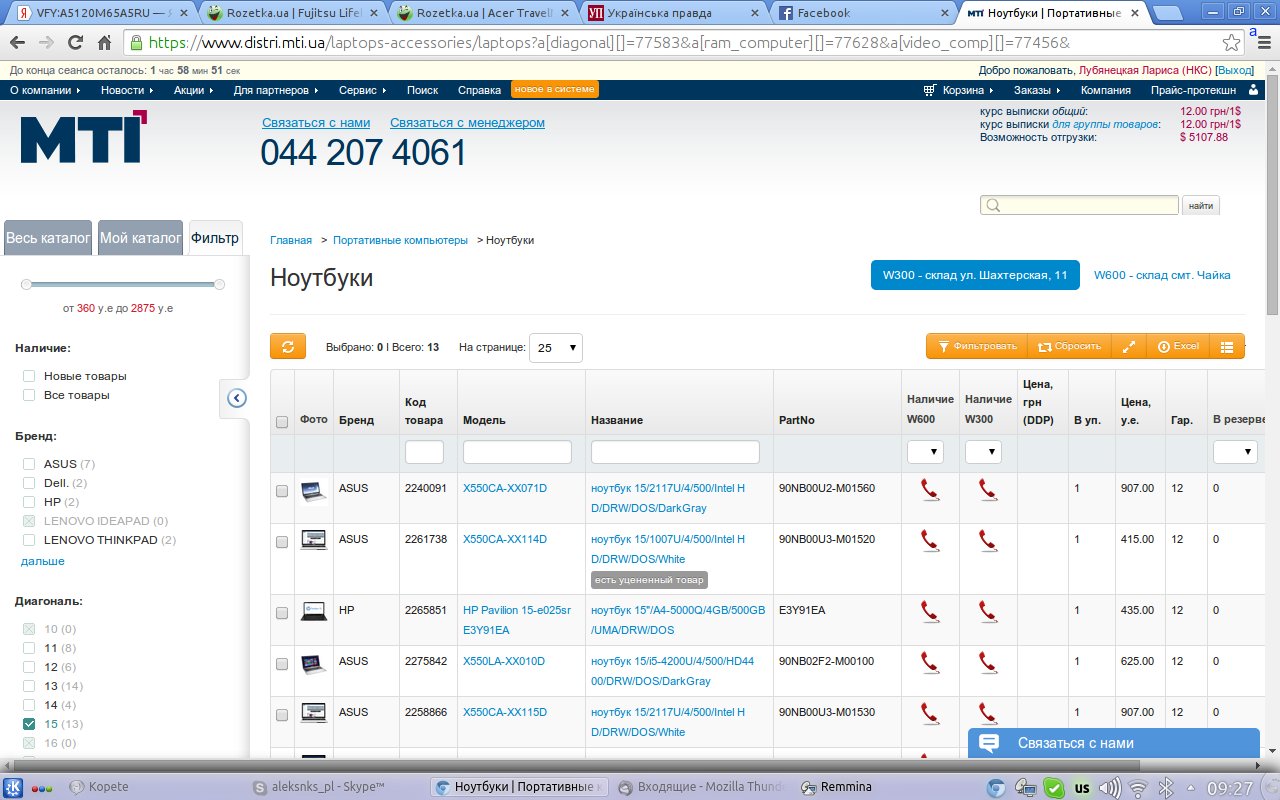This screenshot has height=800, width=1280.
Task: Switch to the 'Мой каталог' tab
Action: click(141, 238)
